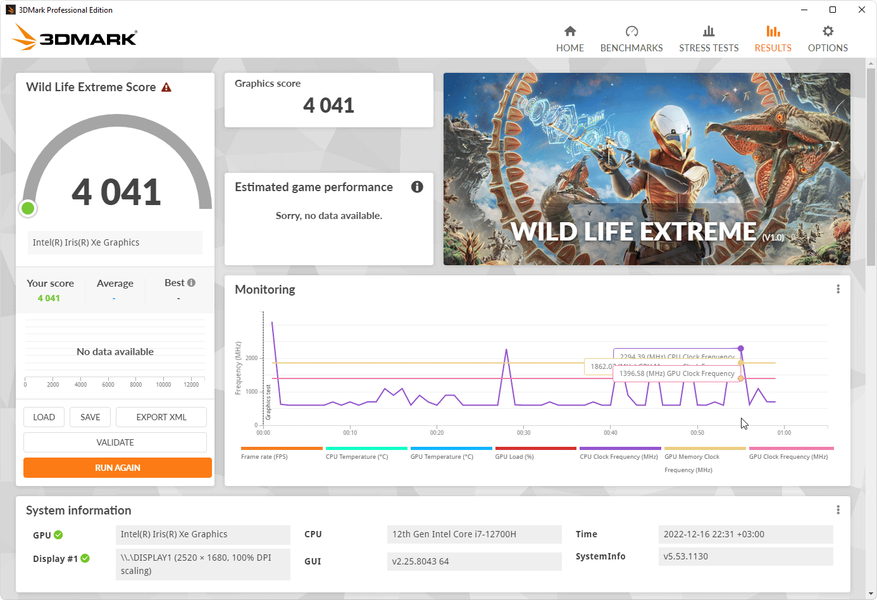Screen dimensions: 877x600
Task: Open the HOME tab
Action: pyautogui.click(x=569, y=39)
